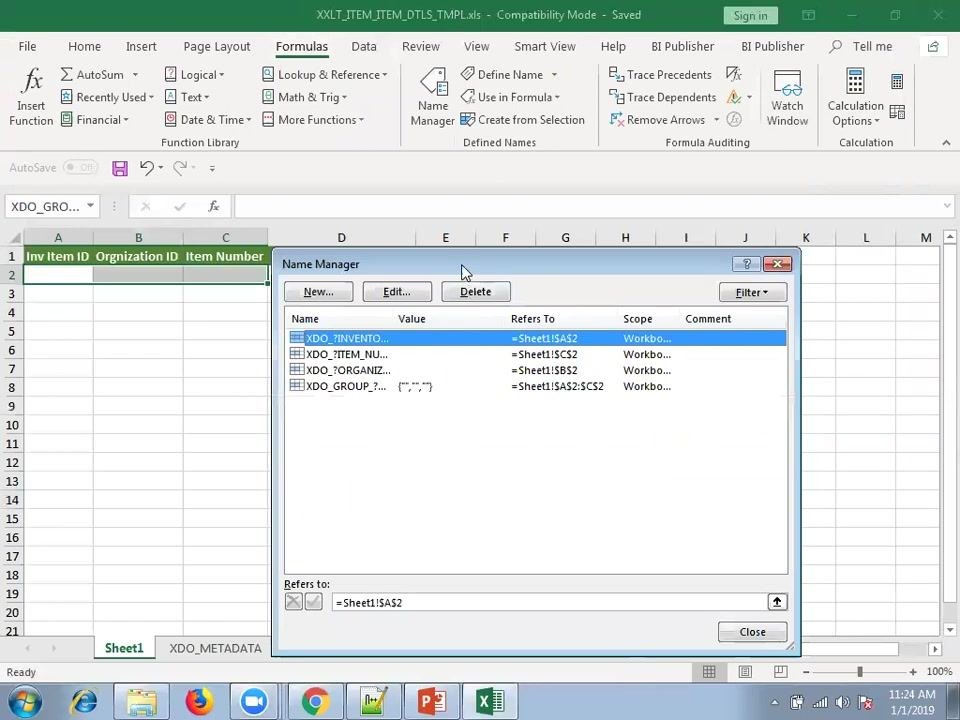Open the Windows Start menu

(x=25, y=702)
